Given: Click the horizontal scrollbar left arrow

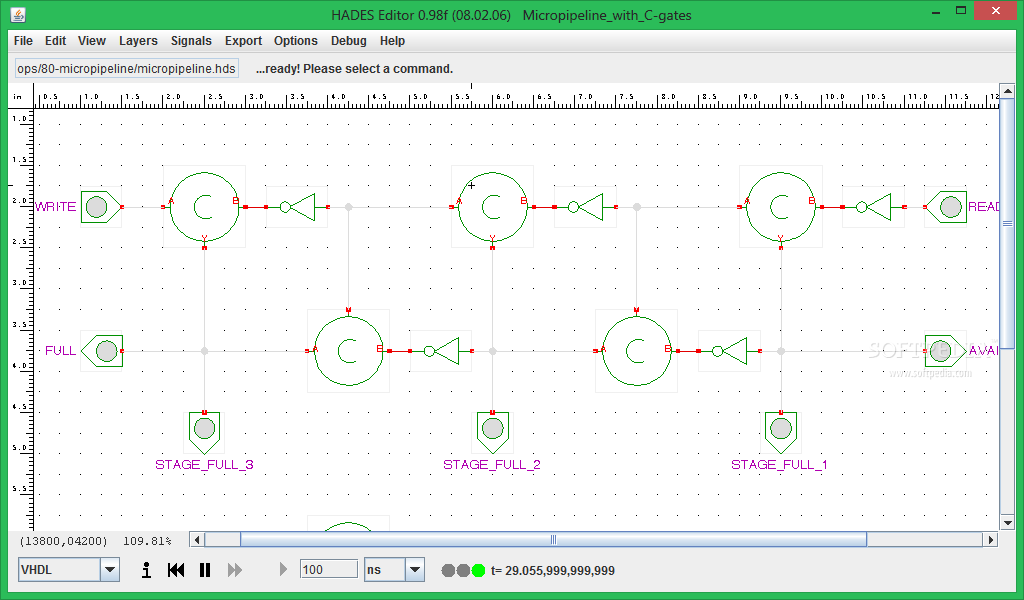Looking at the screenshot, I should 197,540.
